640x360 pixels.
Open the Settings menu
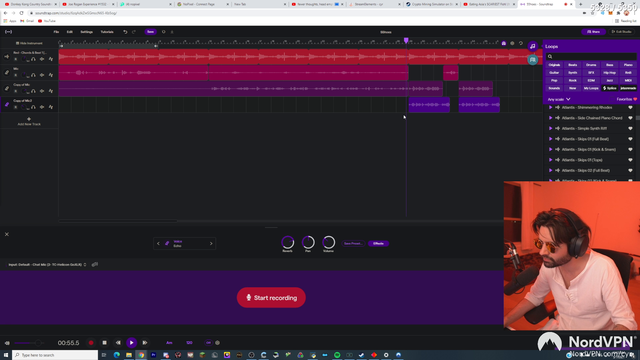coord(87,32)
